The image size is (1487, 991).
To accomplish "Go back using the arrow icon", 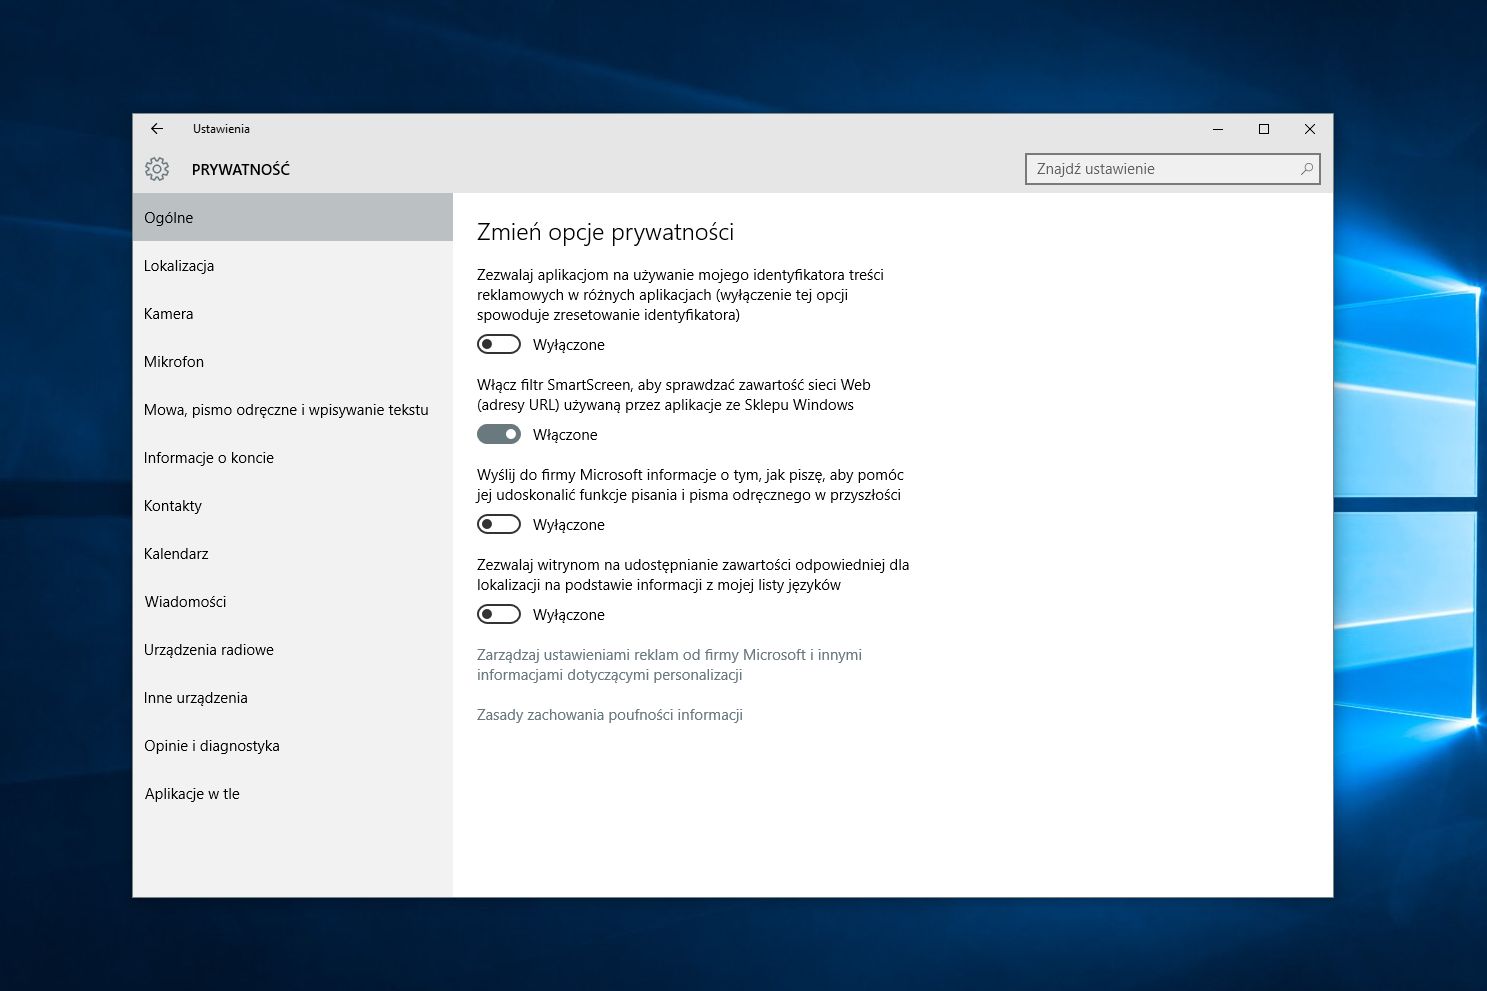I will pos(157,129).
